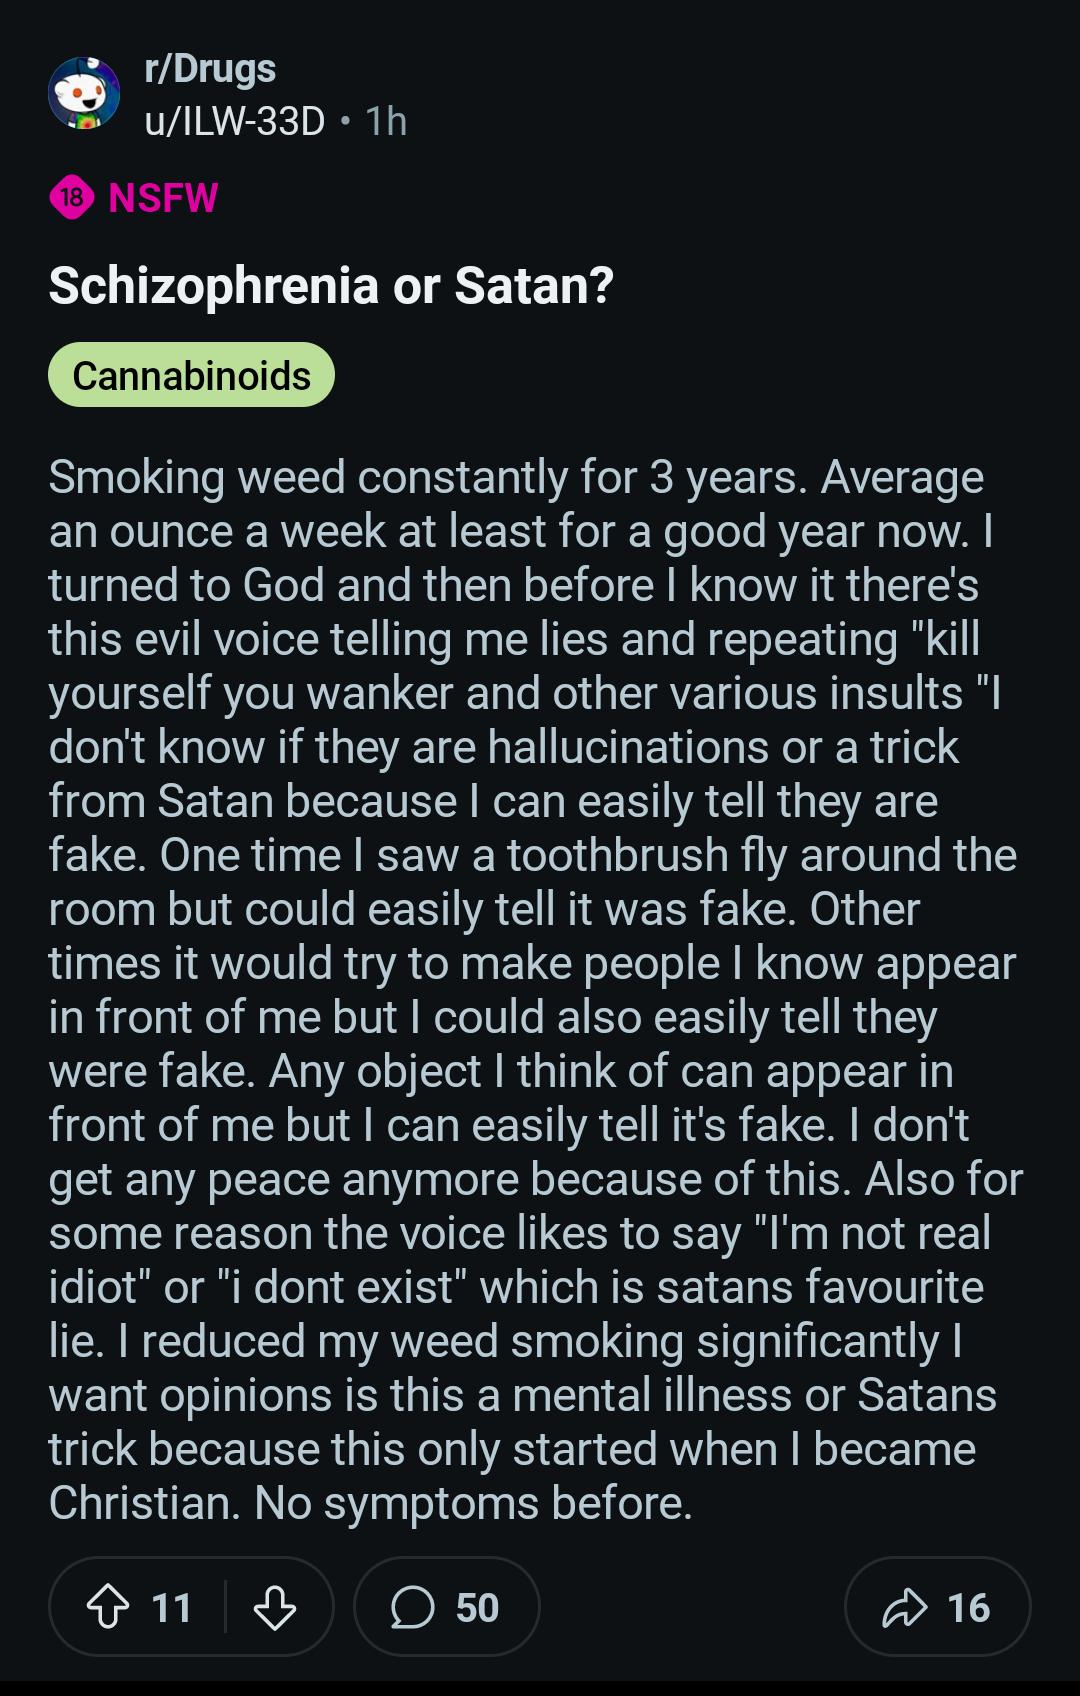Tap the 1h post timestamp
1080x1696 pixels.
pyautogui.click(x=386, y=122)
